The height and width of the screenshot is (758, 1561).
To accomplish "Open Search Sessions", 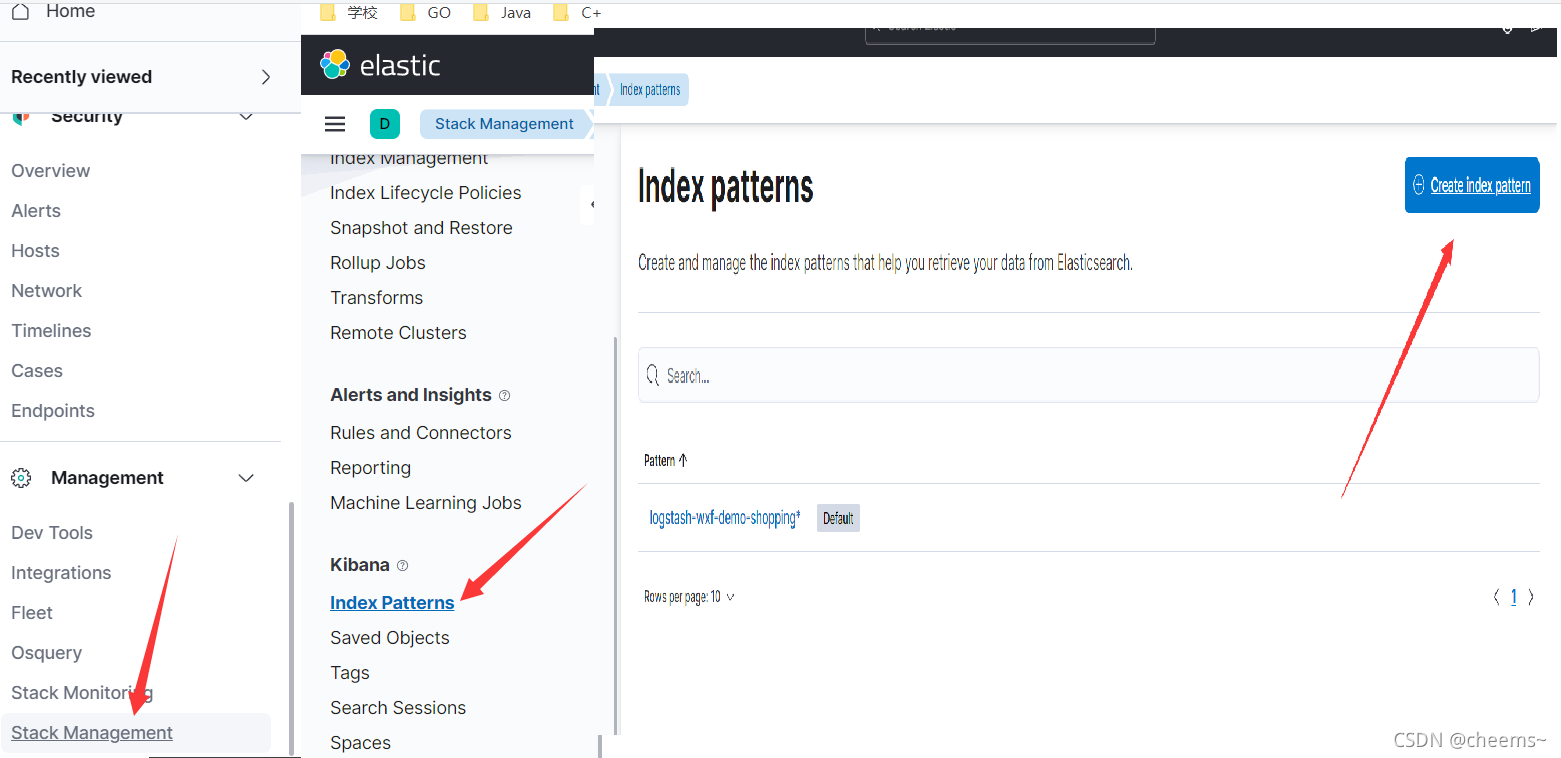I will coord(398,708).
